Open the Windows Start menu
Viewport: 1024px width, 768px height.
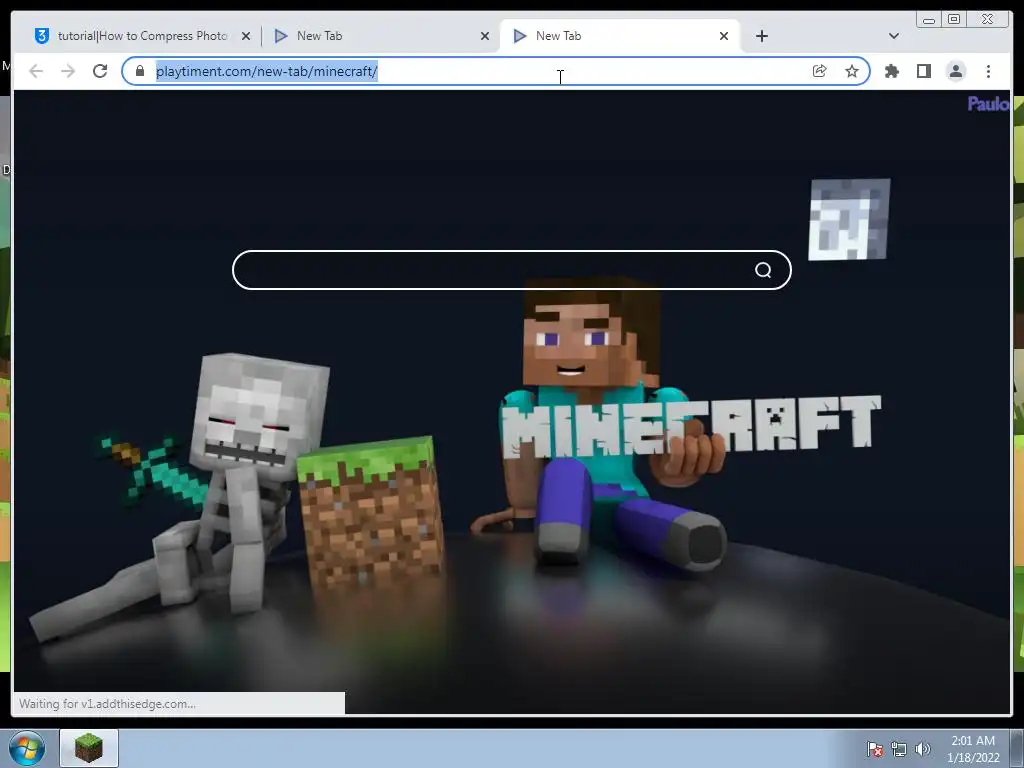26,748
